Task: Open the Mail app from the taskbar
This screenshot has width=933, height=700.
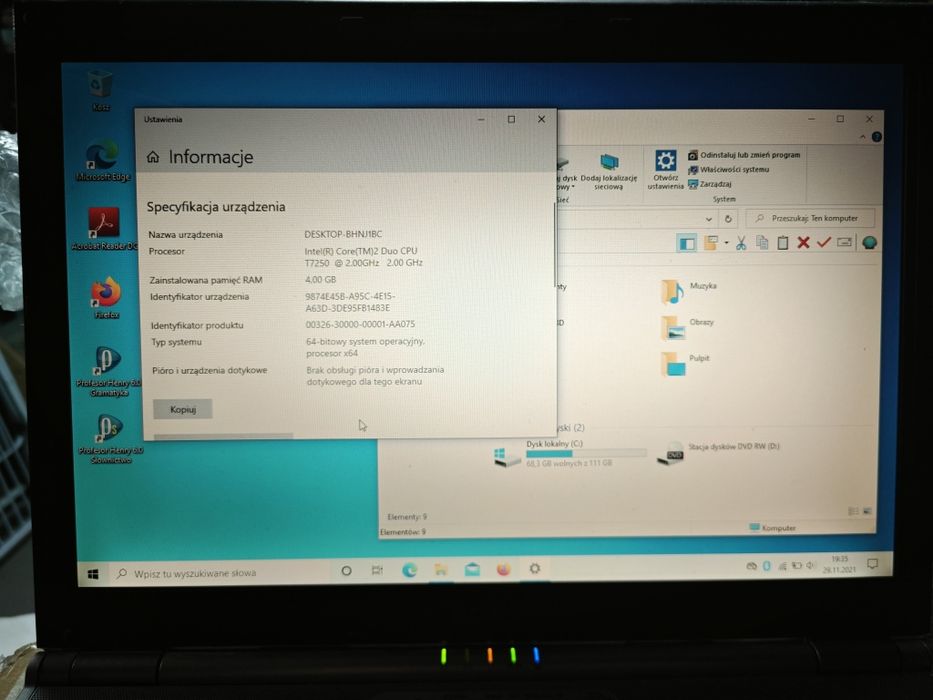Action: [472, 570]
